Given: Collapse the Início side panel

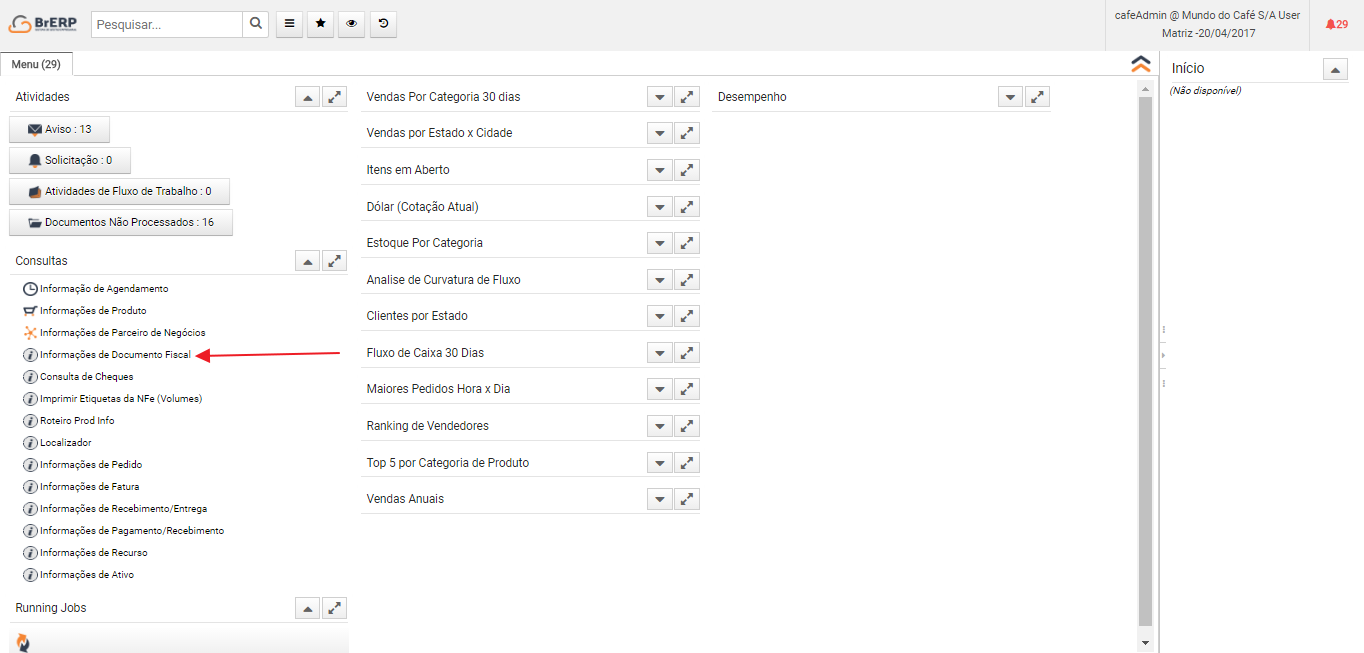Looking at the screenshot, I should [x=1335, y=69].
